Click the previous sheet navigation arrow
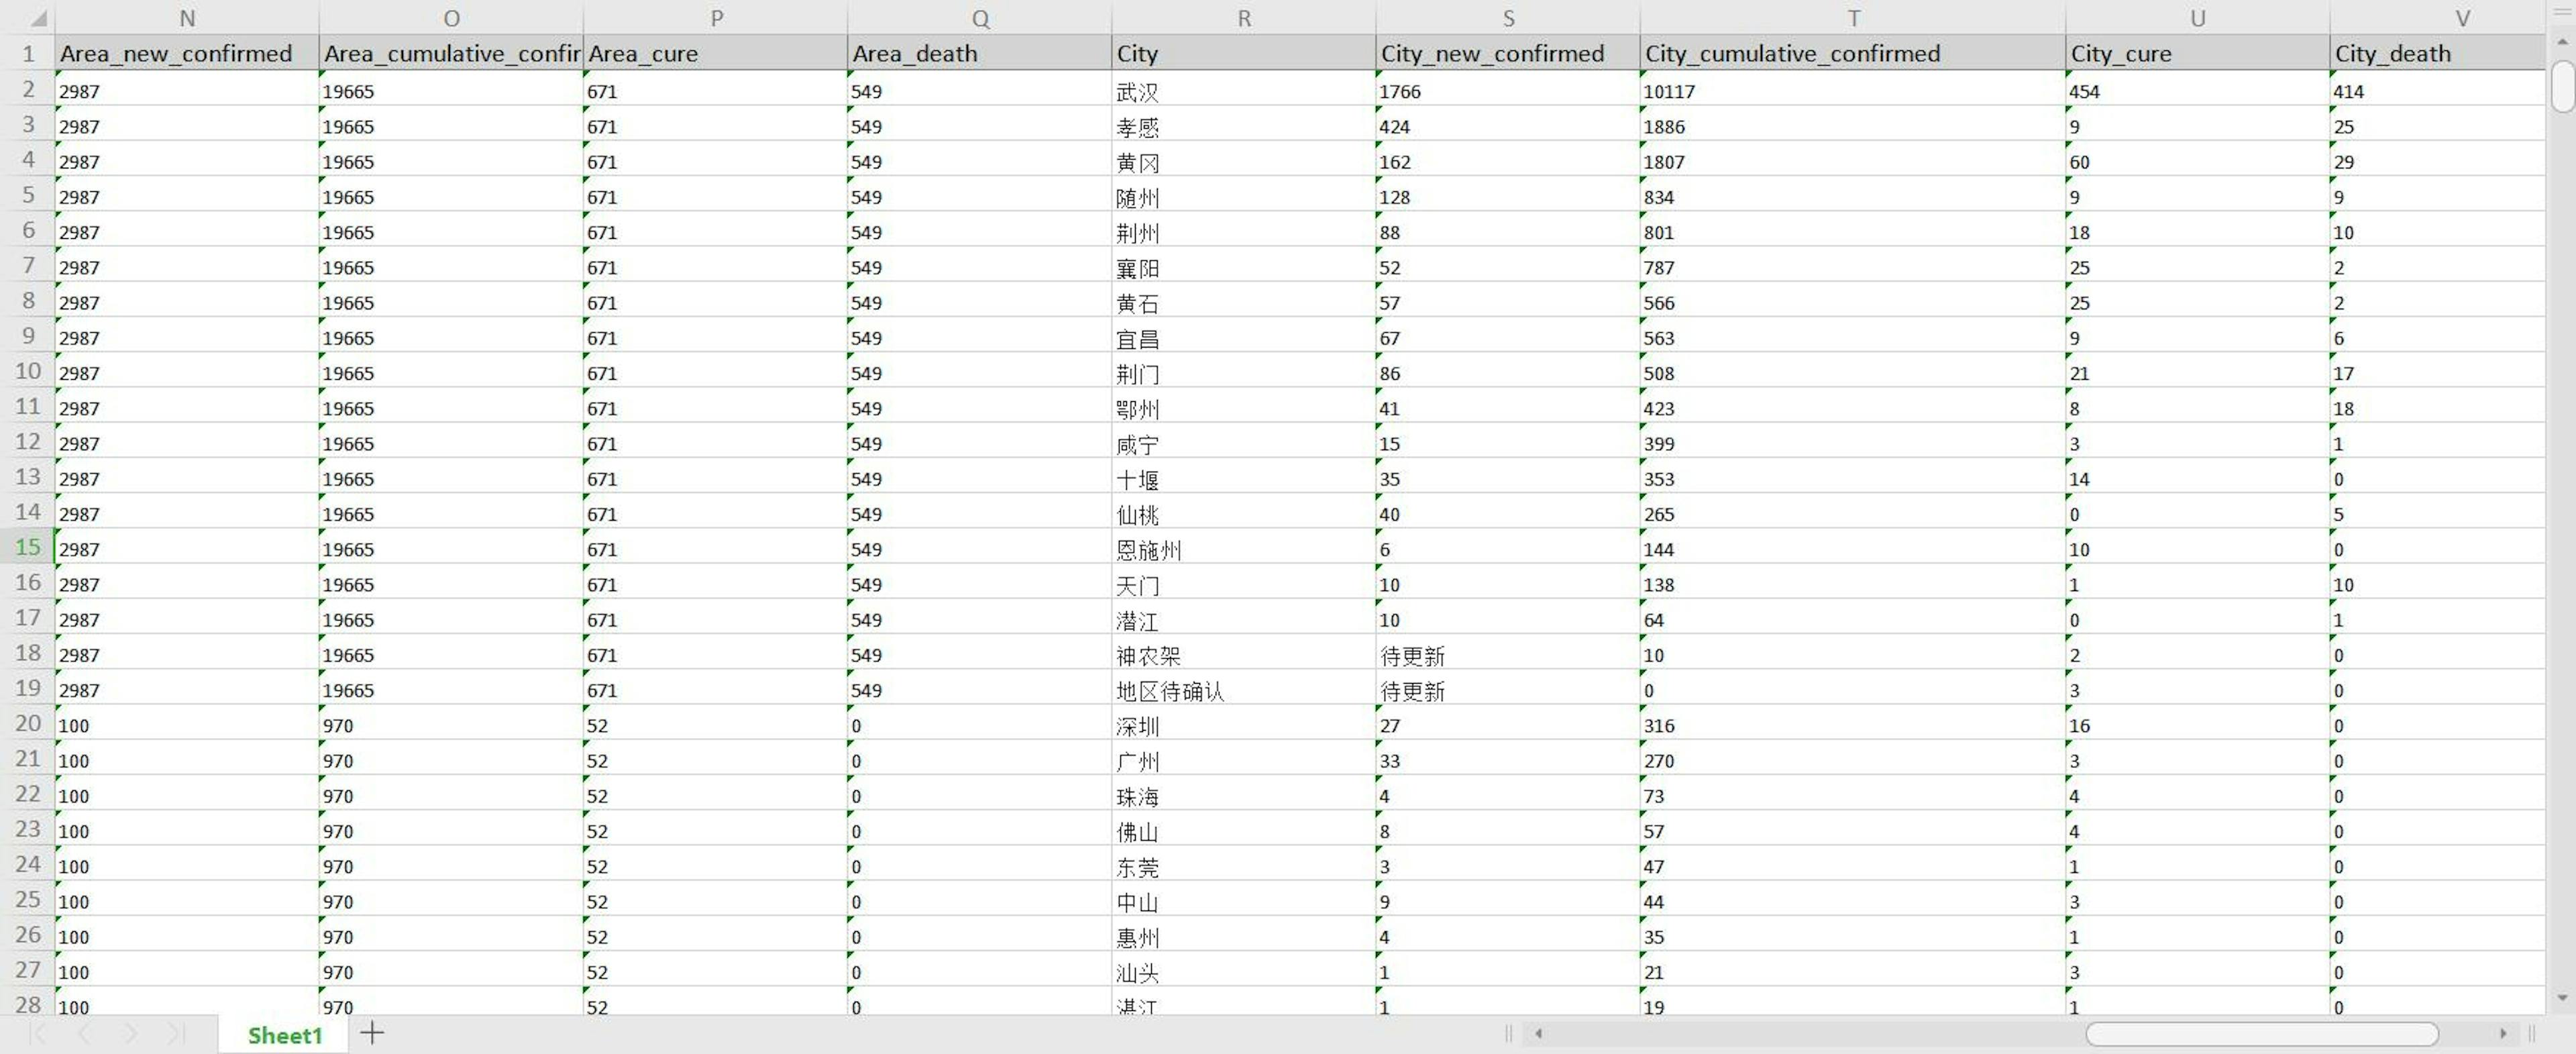Image resolution: width=2576 pixels, height=1054 pixels. pos(84,1033)
